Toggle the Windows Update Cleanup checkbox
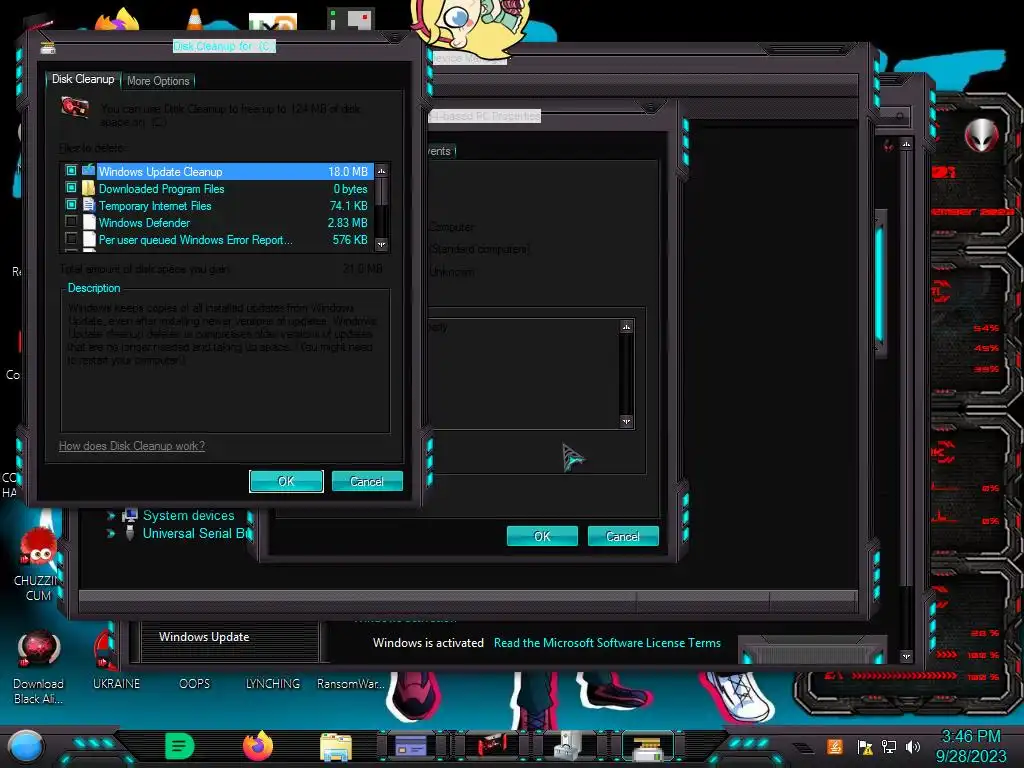Screen dimensions: 1024x768 point(71,170)
